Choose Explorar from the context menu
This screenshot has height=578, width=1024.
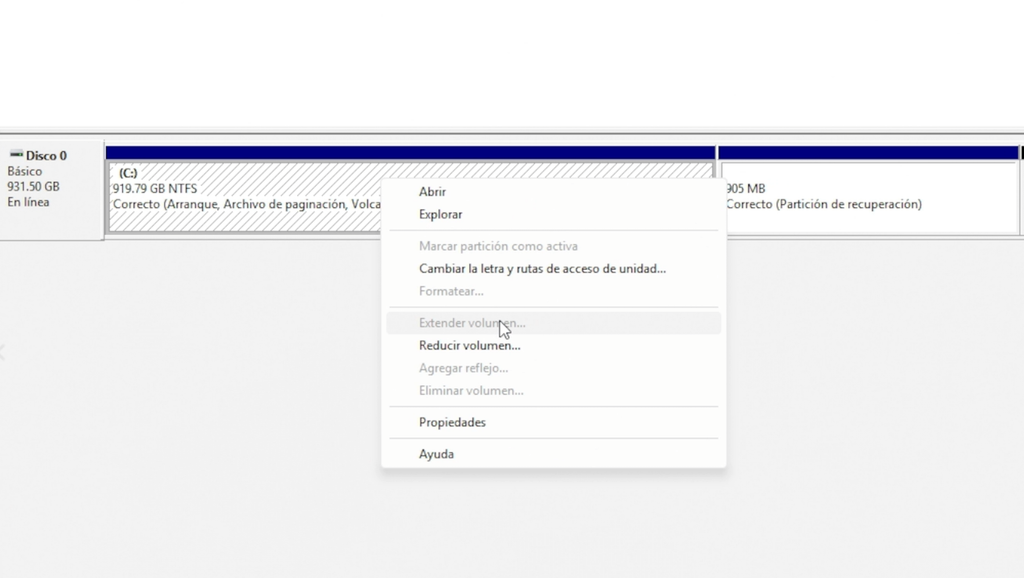(x=553, y=214)
